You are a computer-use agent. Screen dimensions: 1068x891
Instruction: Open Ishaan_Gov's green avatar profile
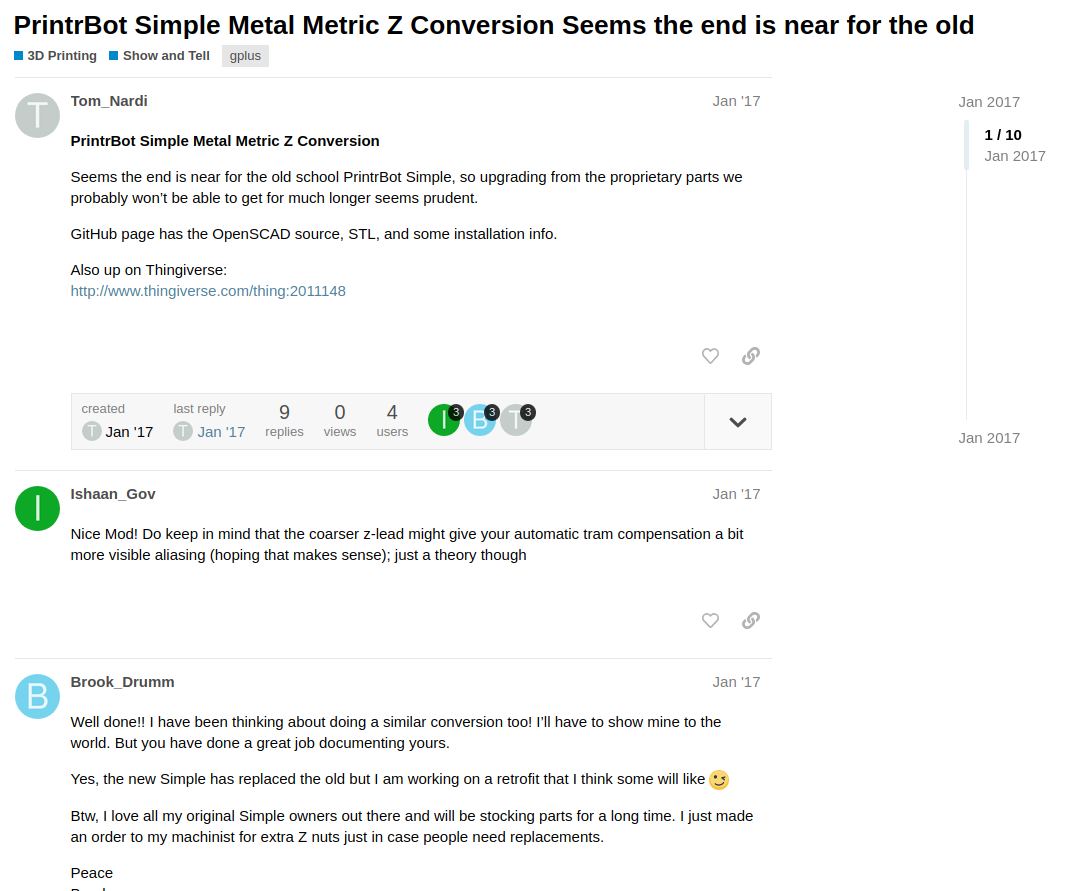(x=37, y=509)
